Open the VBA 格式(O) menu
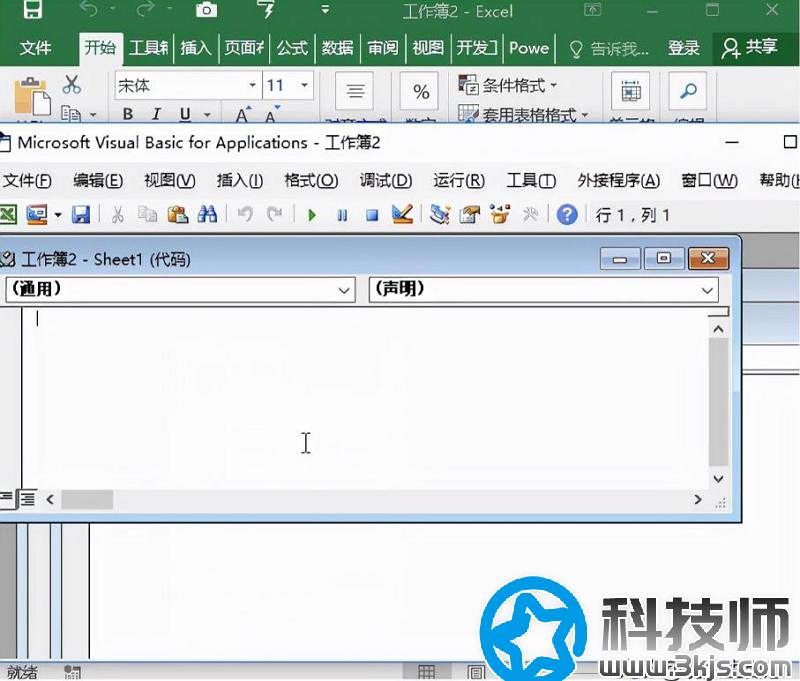Screen dimensions: 800x681 tap(311, 180)
